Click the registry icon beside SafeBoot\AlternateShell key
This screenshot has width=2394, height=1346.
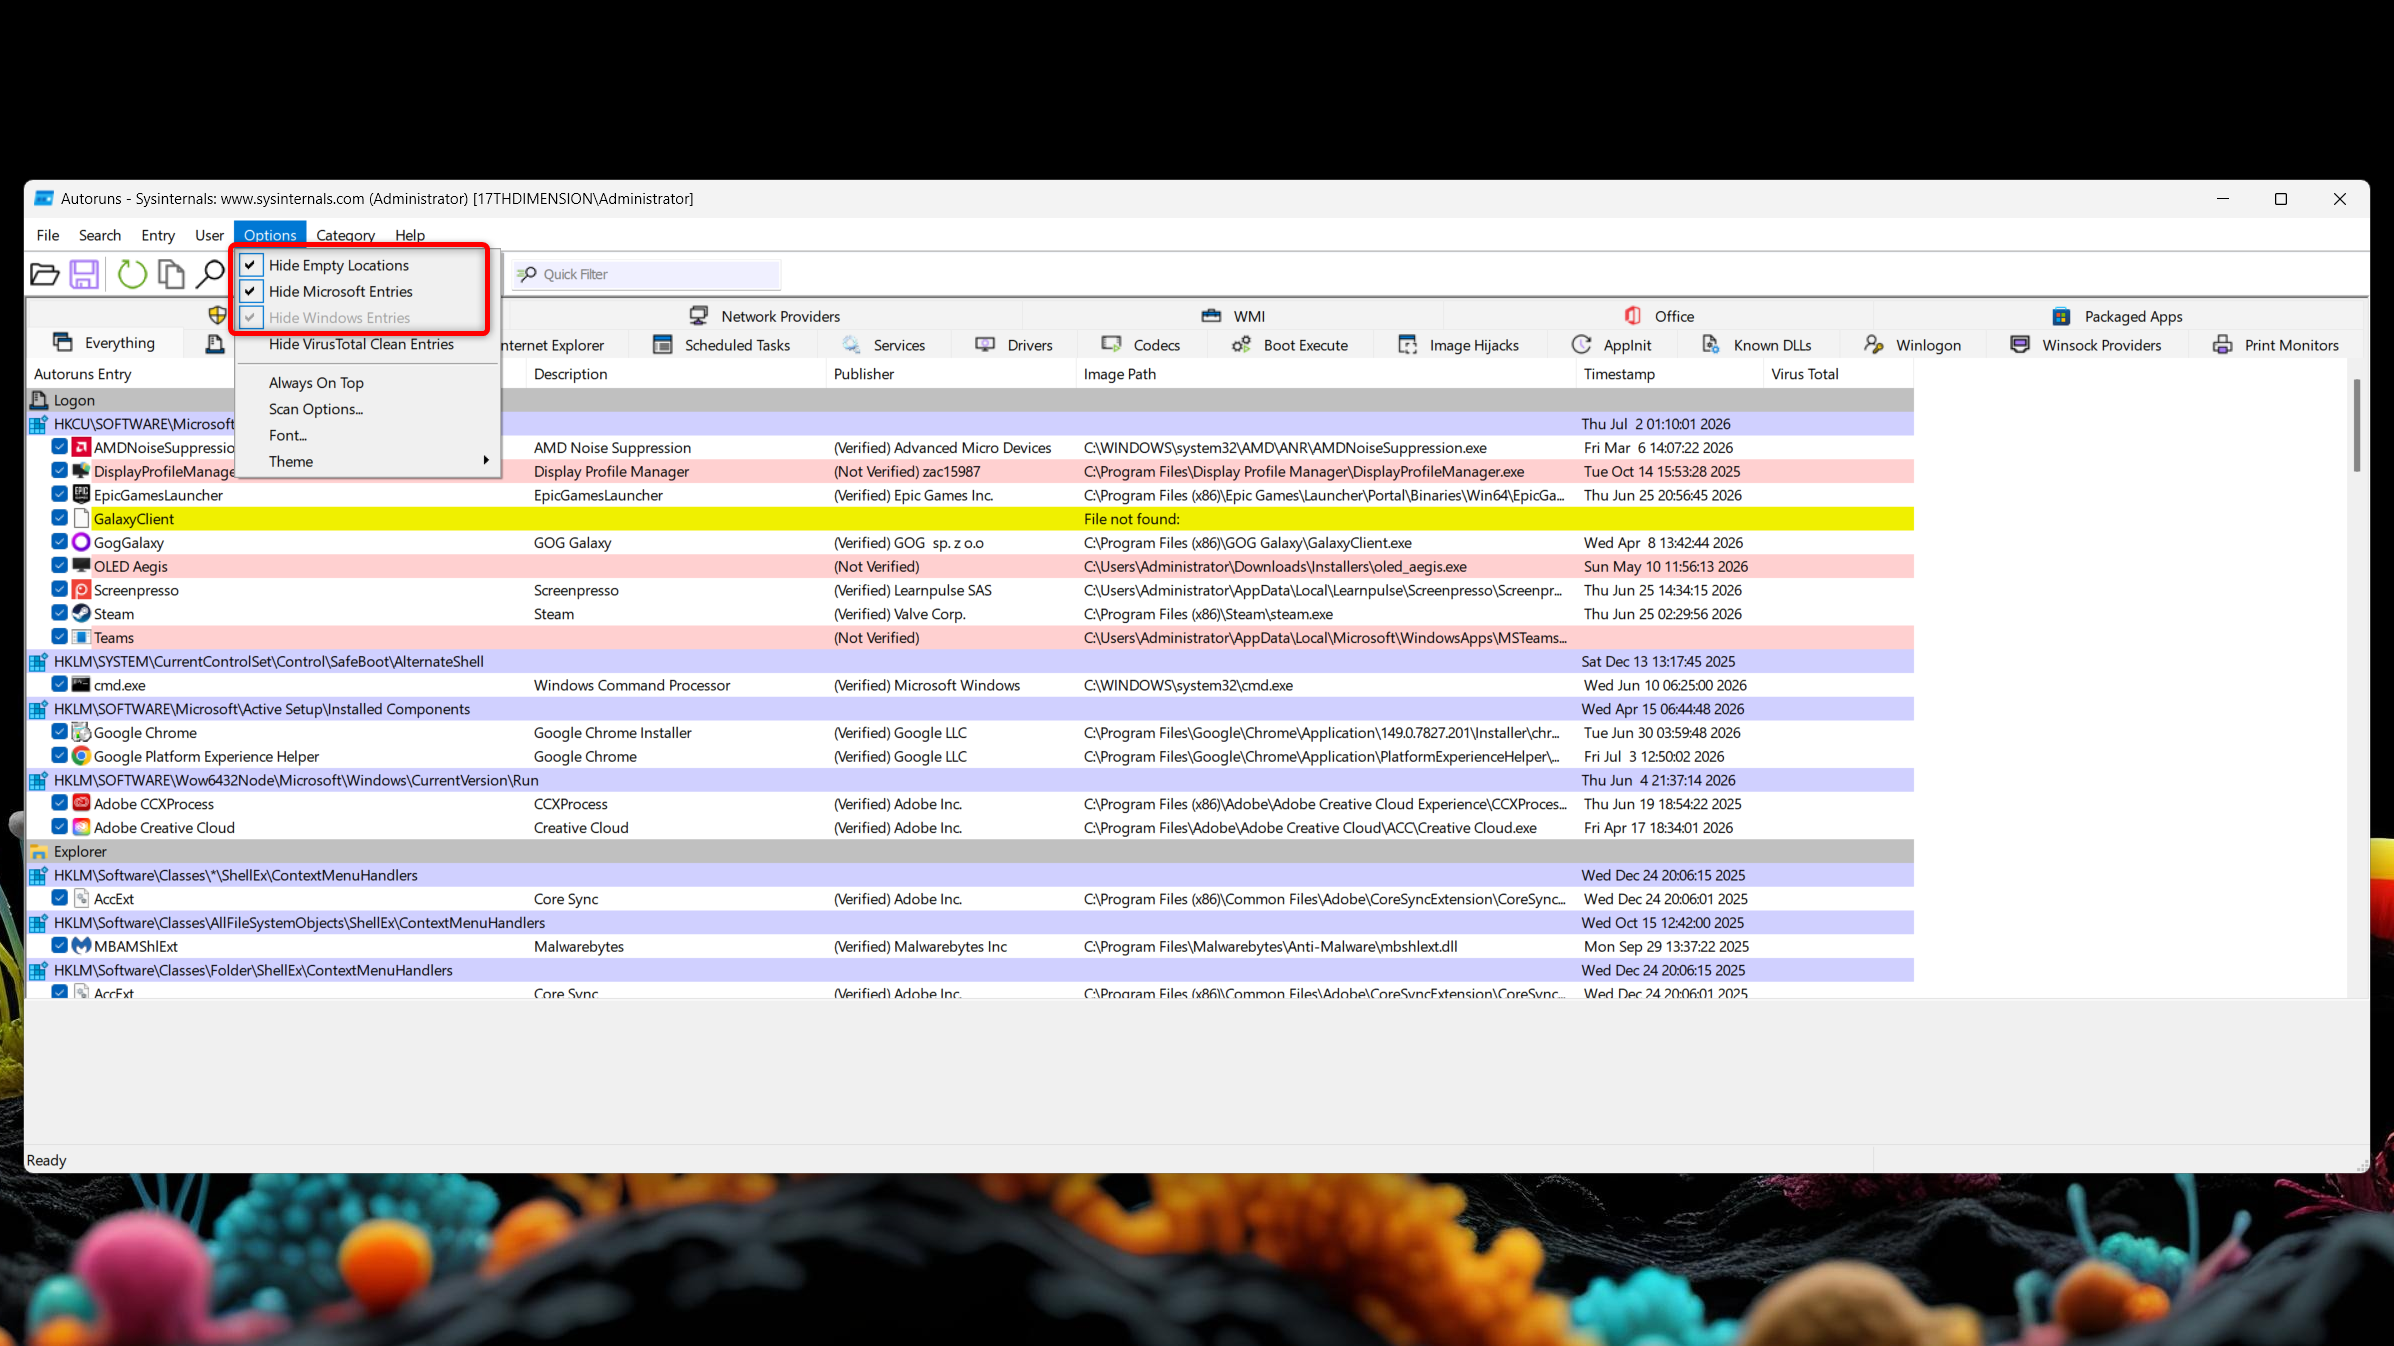(x=39, y=661)
